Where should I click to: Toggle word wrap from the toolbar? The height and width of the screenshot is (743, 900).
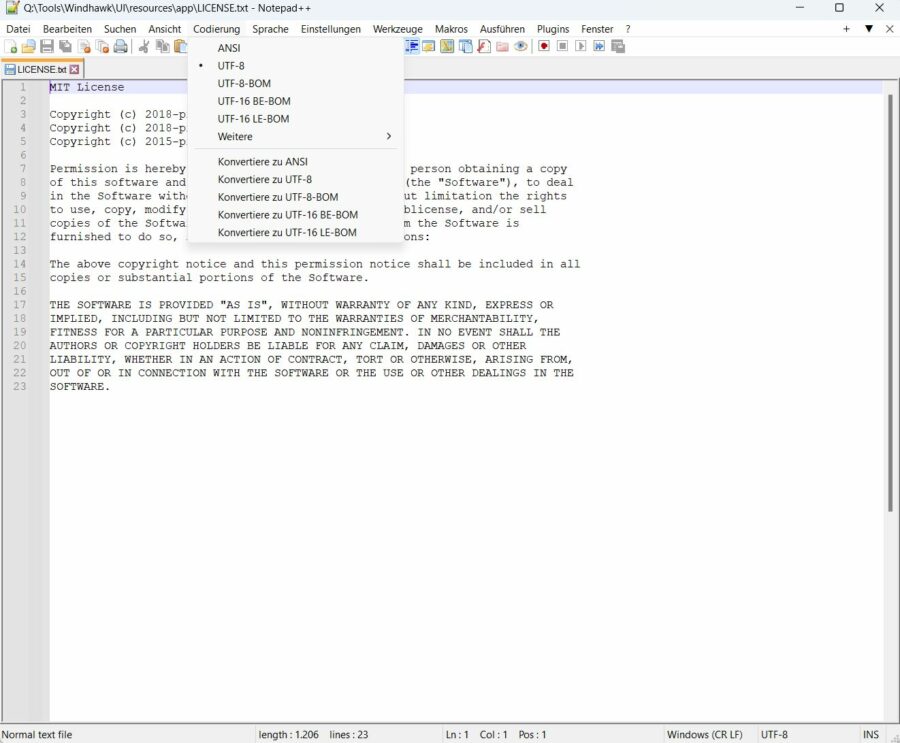pos(413,46)
